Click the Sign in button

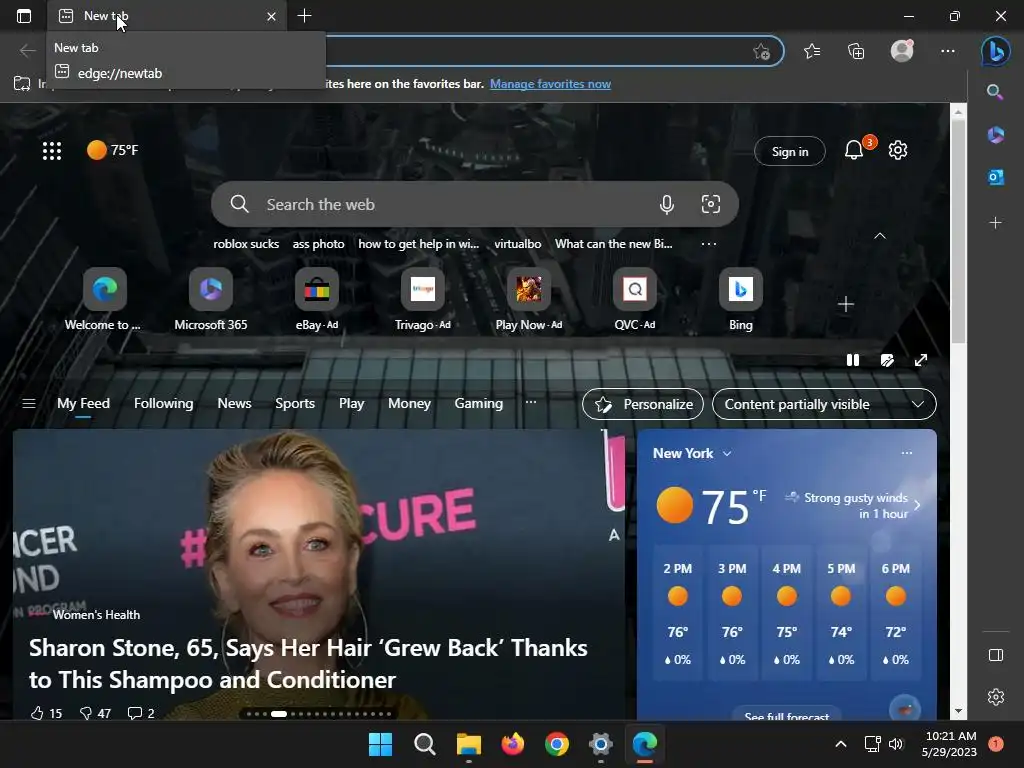tap(790, 152)
